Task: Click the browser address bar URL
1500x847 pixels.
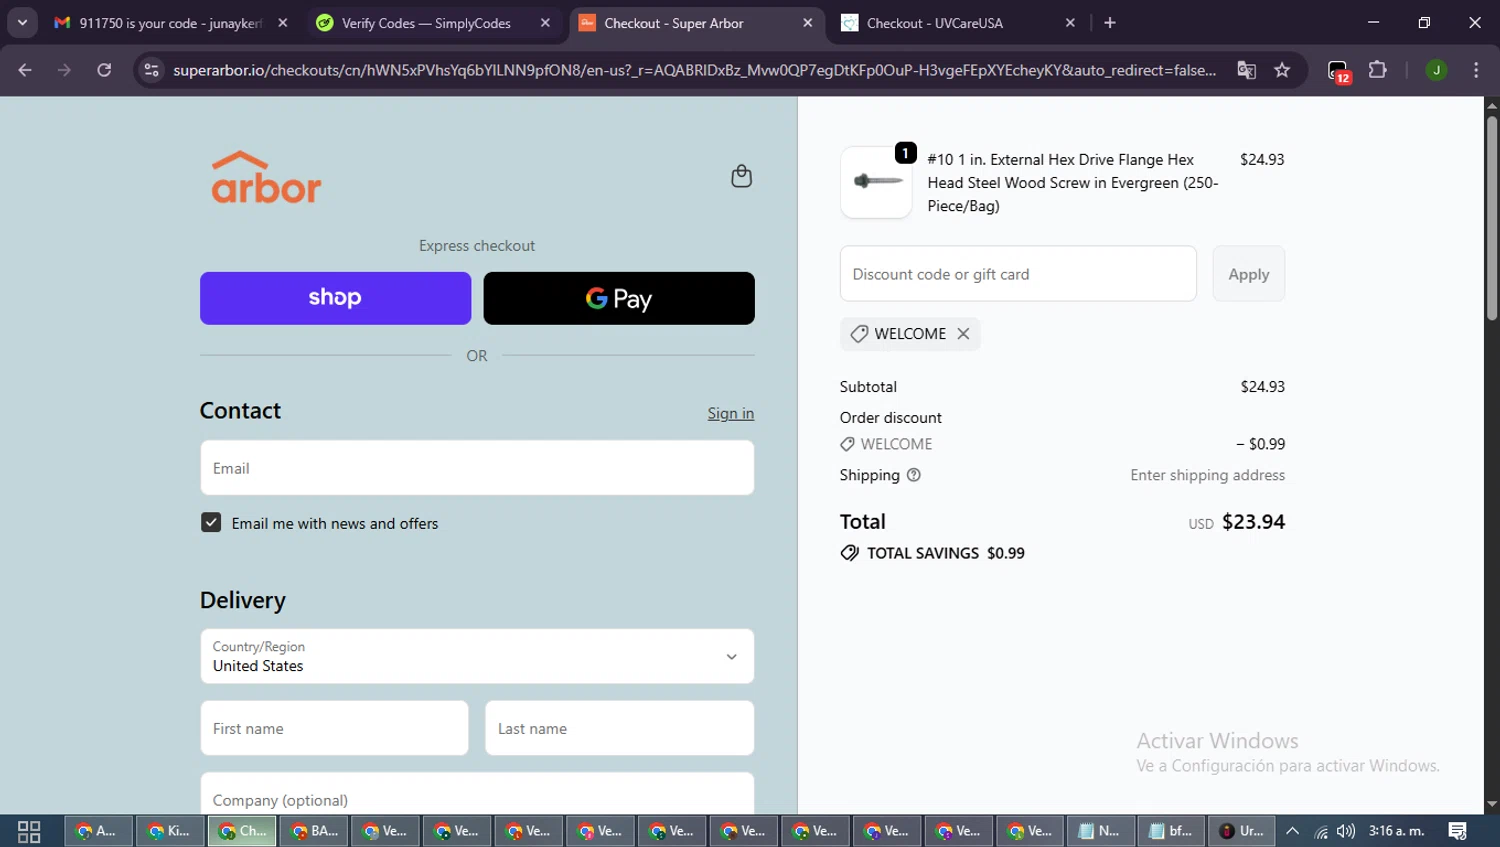Action: pos(694,70)
